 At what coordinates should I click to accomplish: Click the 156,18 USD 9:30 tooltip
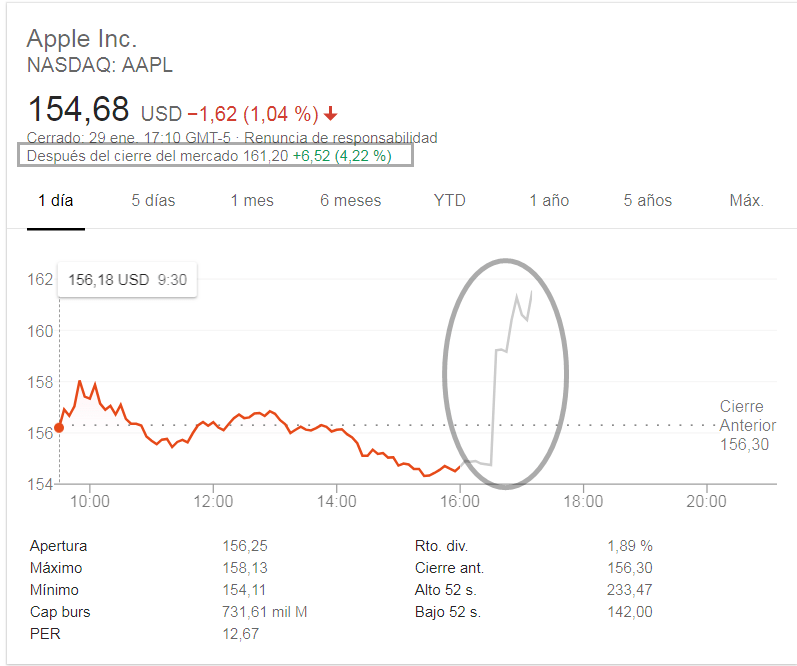(127, 280)
